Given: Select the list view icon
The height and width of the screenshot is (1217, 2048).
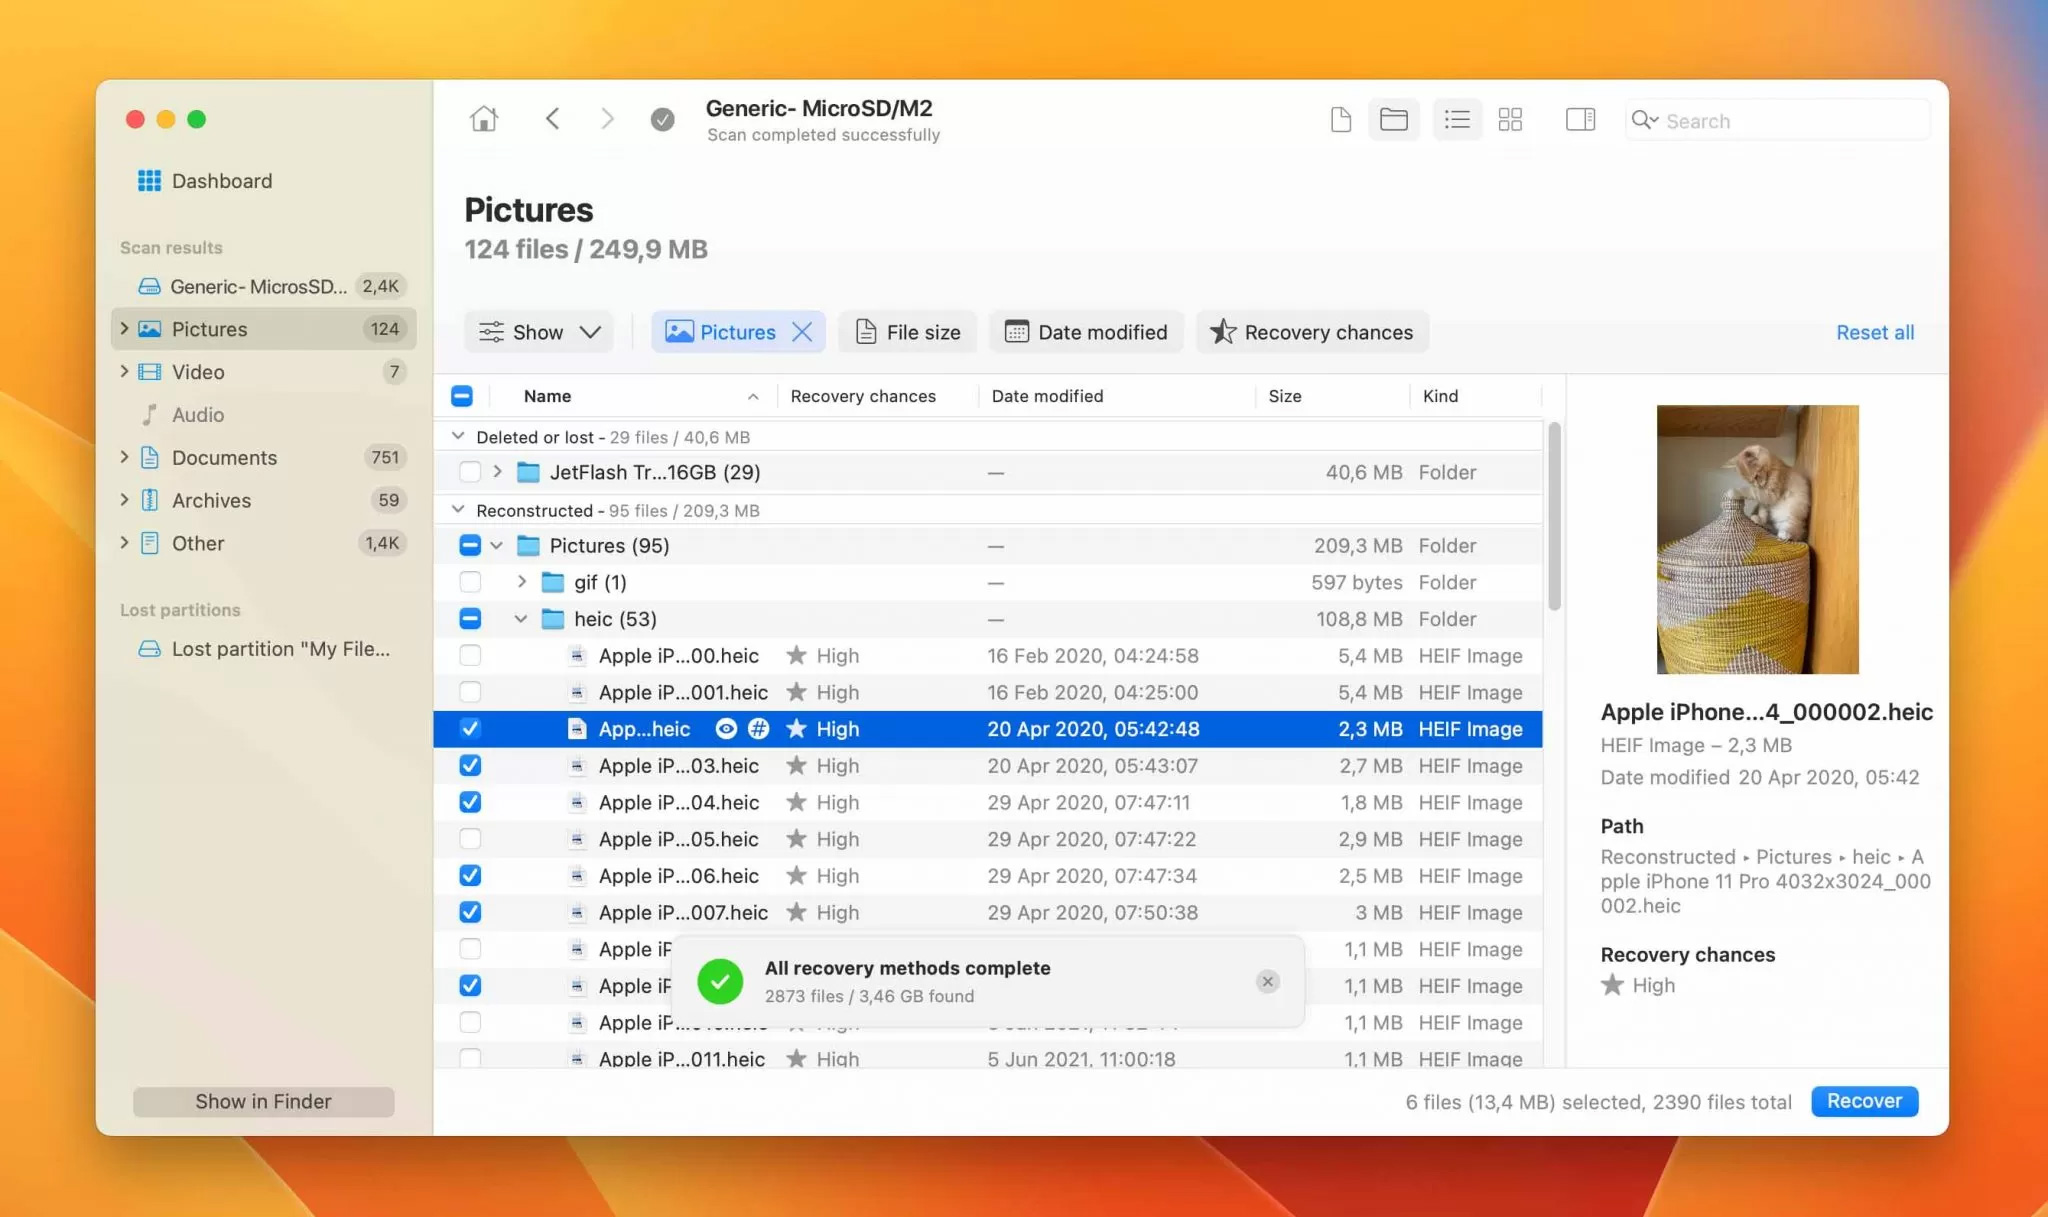Looking at the screenshot, I should coord(1457,120).
